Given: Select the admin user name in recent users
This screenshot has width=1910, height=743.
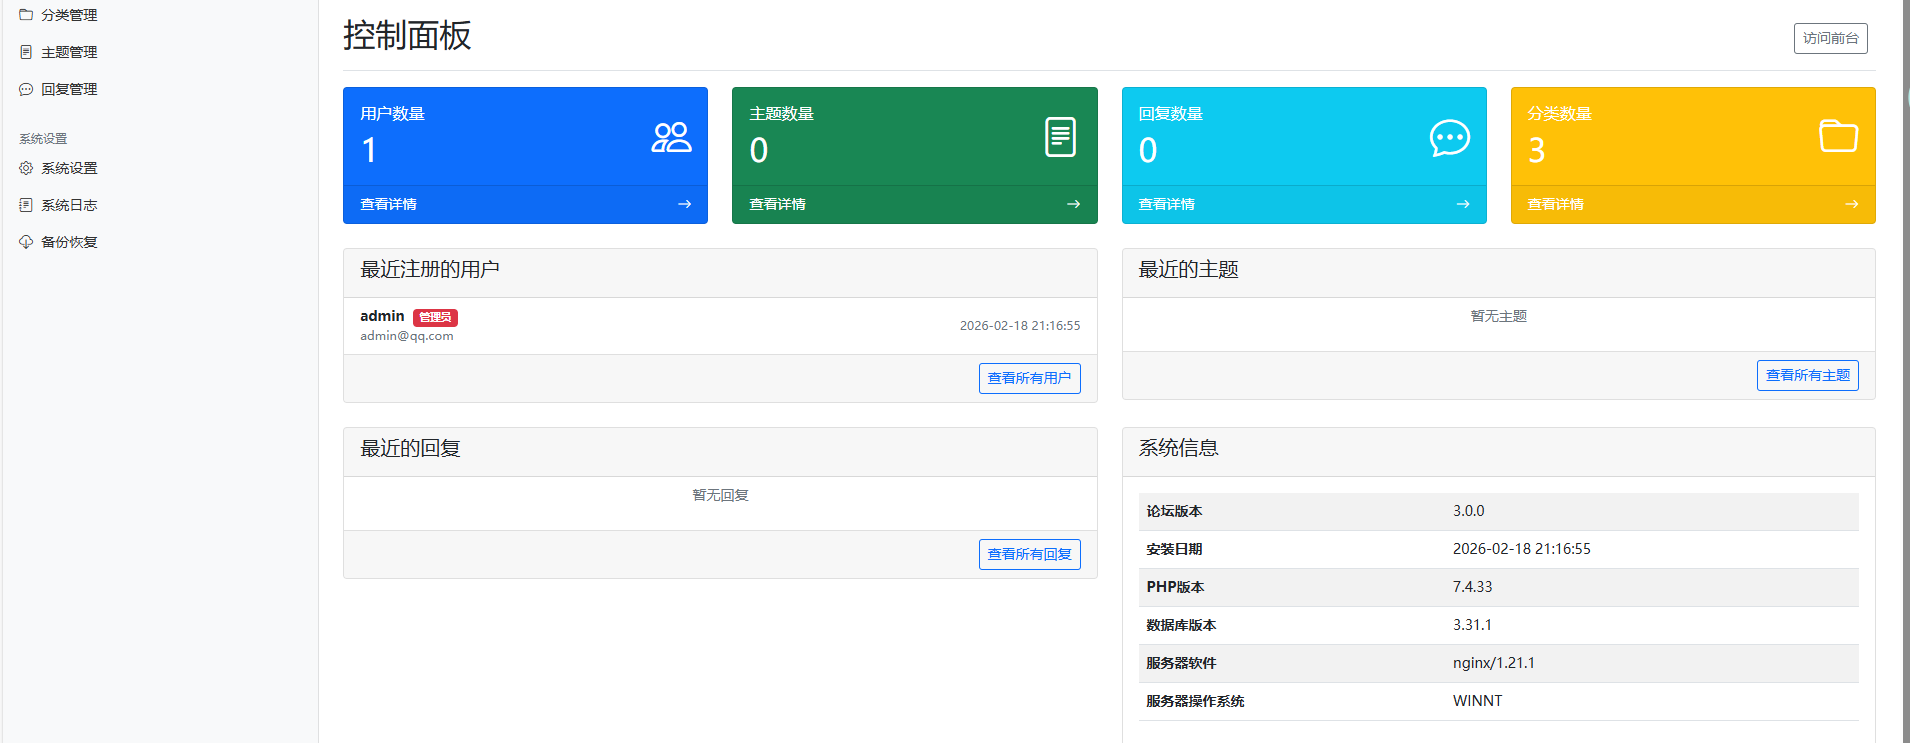Looking at the screenshot, I should coord(382,316).
